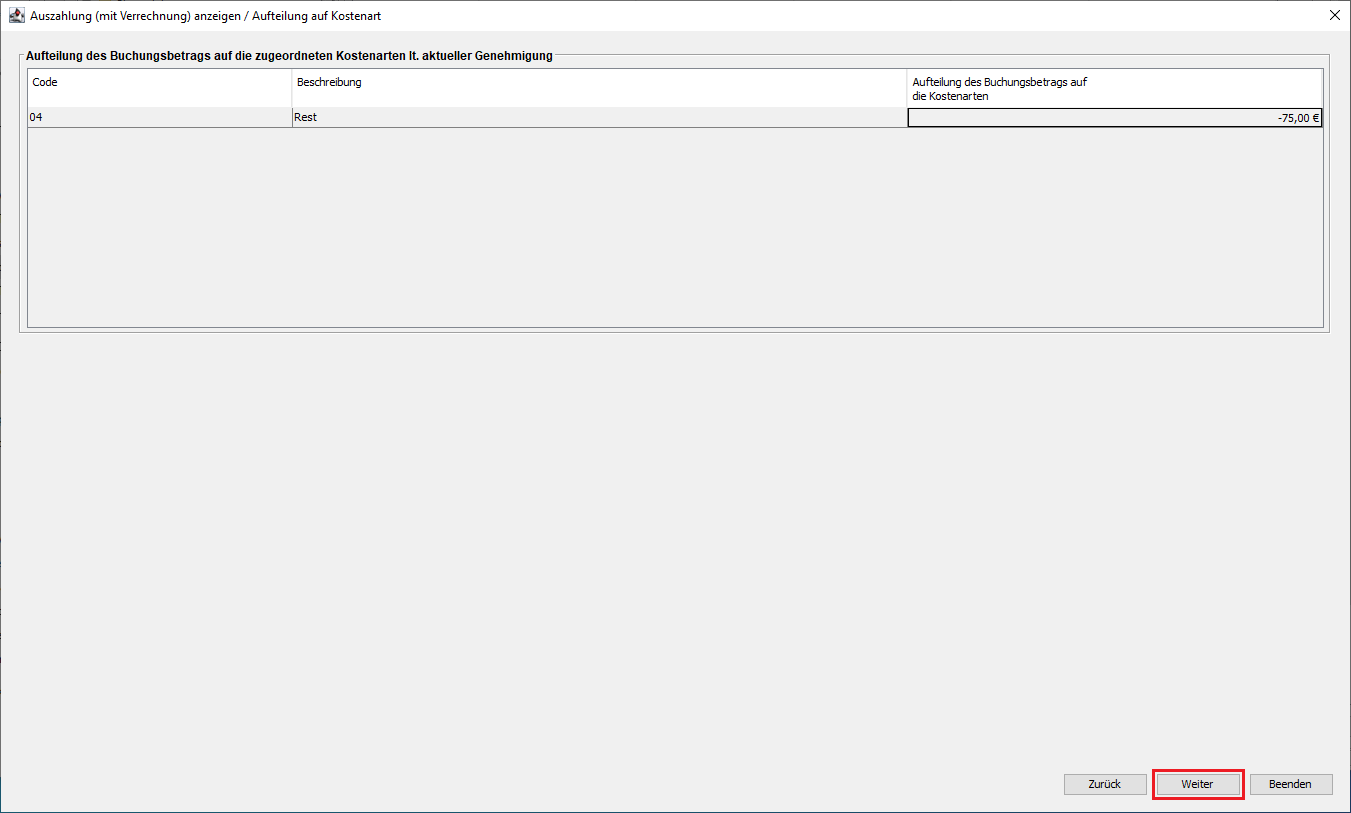Image resolution: width=1351 pixels, height=813 pixels.
Task: Click the application icon in the title bar
Action: tap(17, 16)
